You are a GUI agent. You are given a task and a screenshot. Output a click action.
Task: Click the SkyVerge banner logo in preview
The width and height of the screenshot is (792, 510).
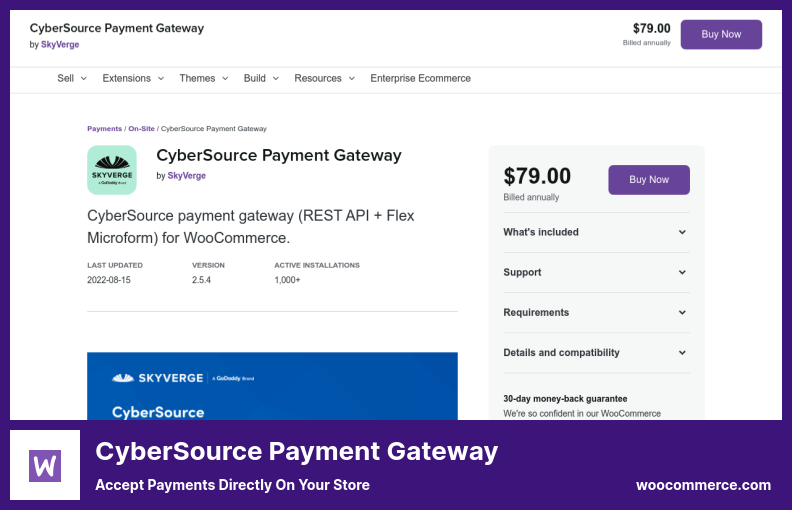click(160, 378)
